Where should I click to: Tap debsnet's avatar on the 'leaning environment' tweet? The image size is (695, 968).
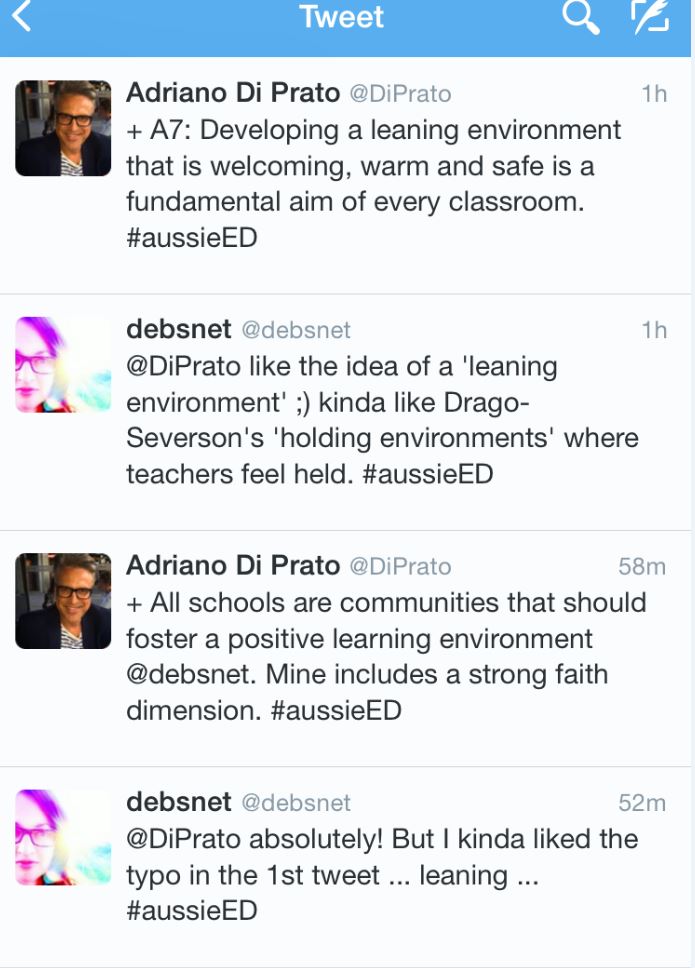click(x=63, y=365)
